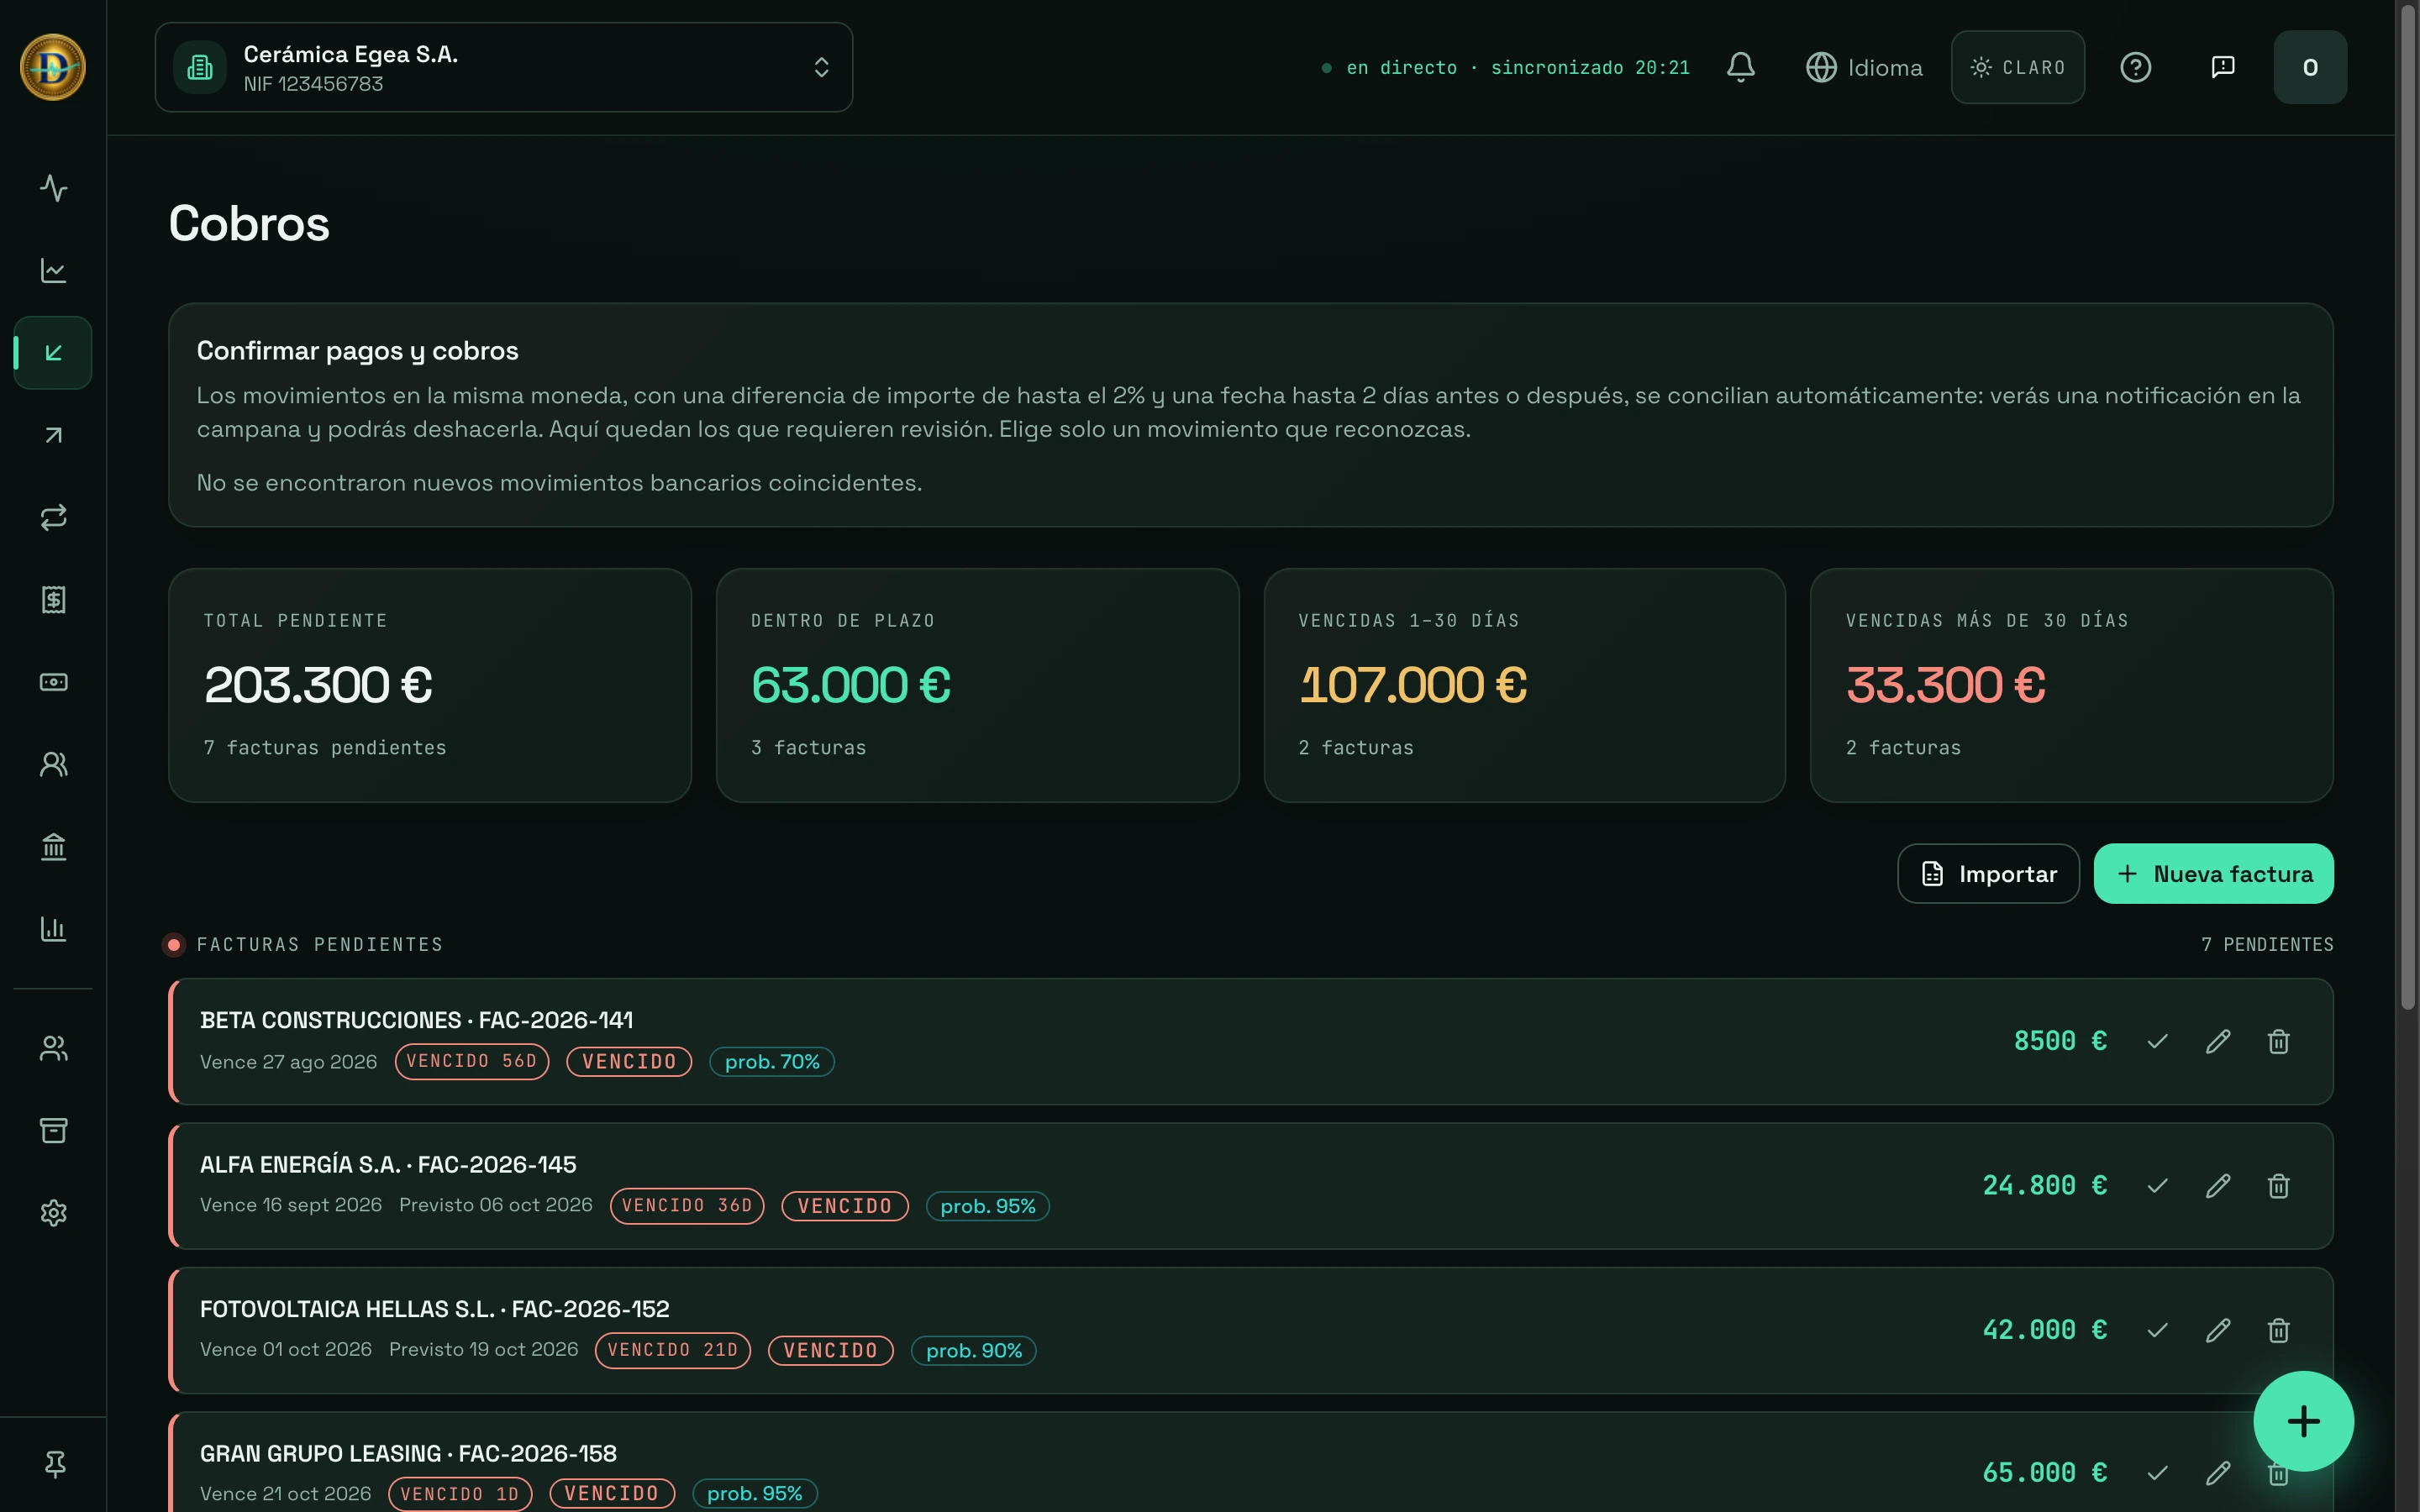Screen dimensions: 2420x1512
Task: Open the bar chart reports sidebar icon
Action: (53, 929)
